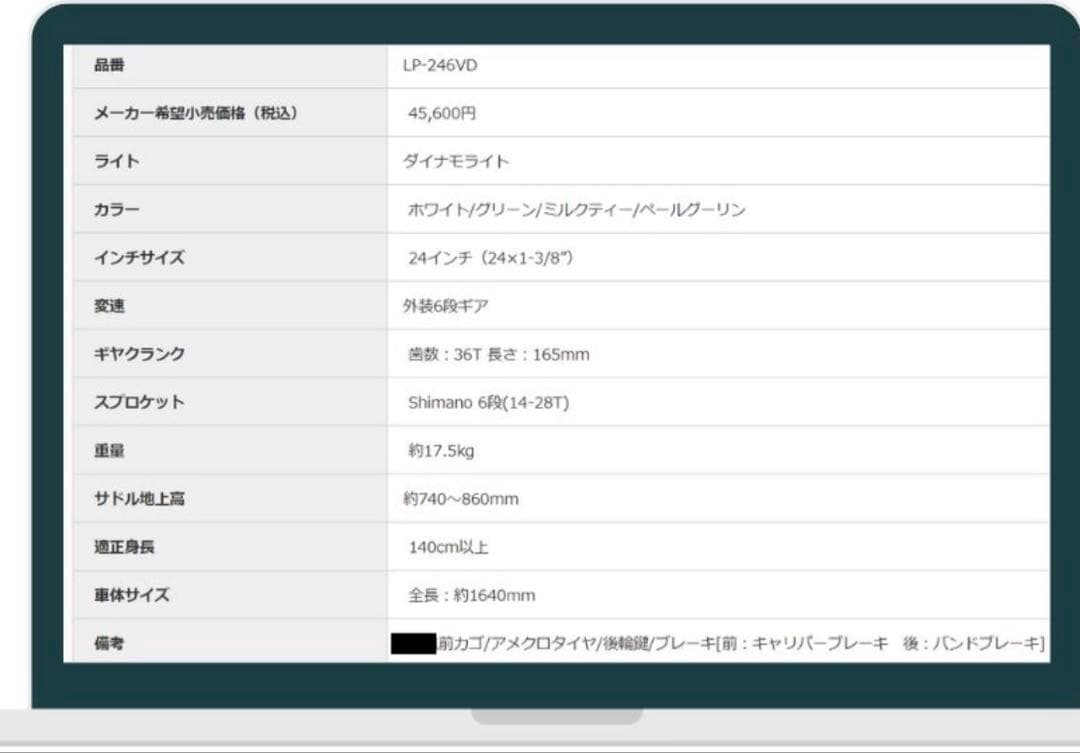Click the 外装6段ギア gear value
Image resolution: width=1080 pixels, height=753 pixels.
[x=445, y=307]
